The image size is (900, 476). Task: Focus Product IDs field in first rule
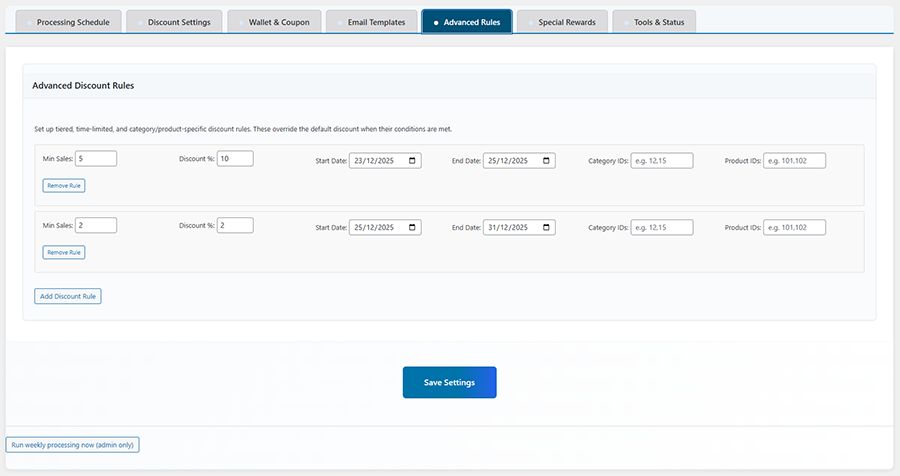click(794, 161)
